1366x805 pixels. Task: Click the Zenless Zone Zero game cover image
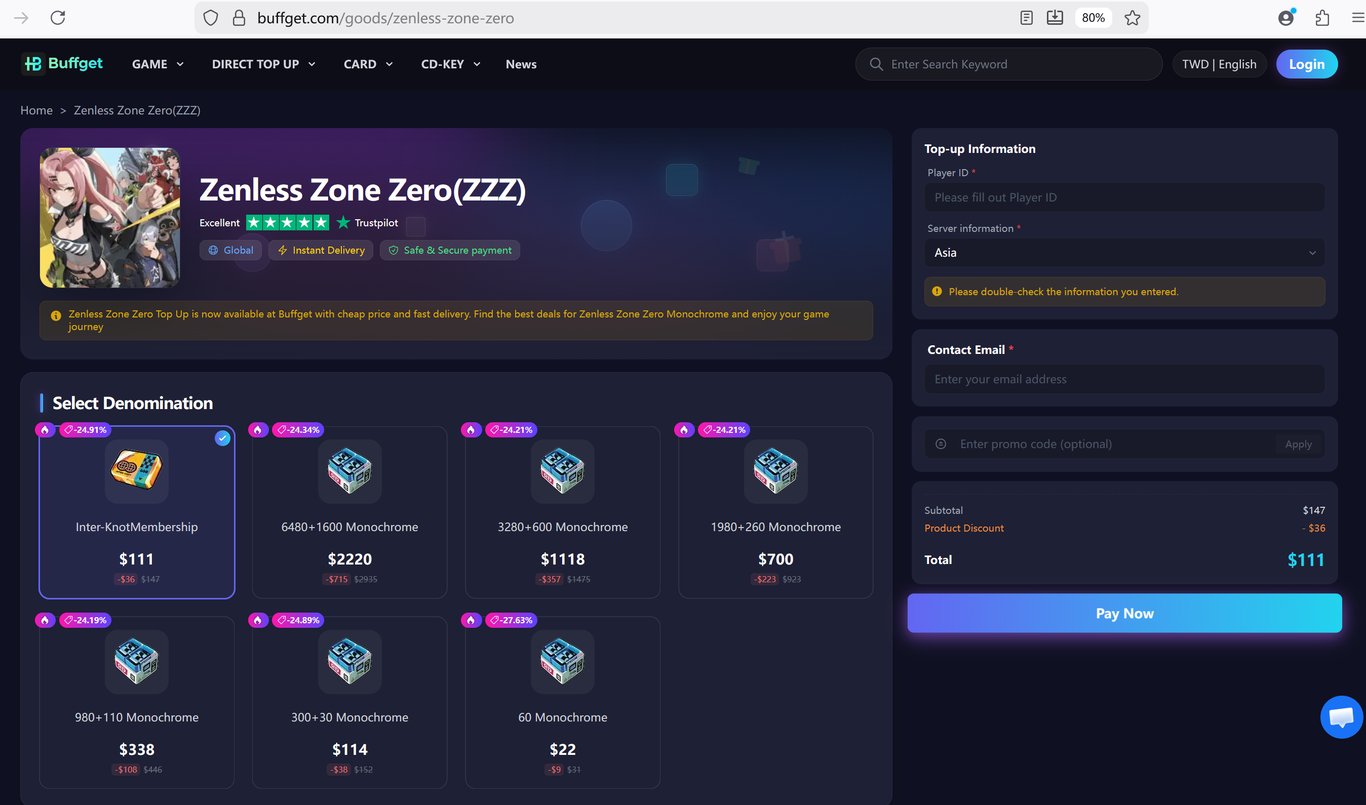click(x=110, y=218)
